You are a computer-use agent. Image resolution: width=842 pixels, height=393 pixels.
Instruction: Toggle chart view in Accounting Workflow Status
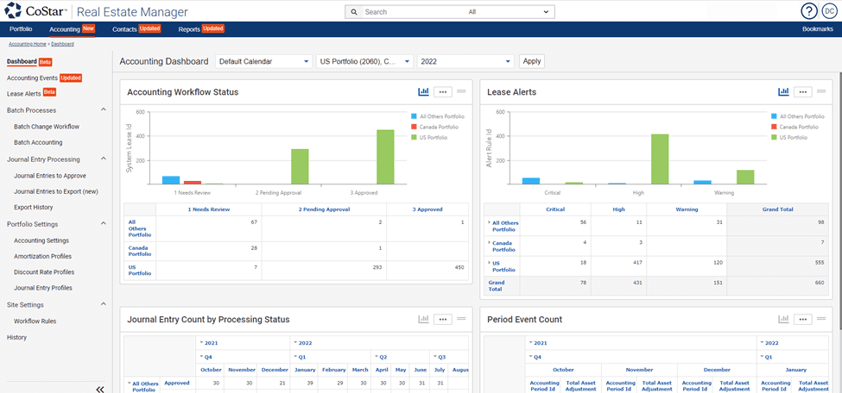point(424,92)
